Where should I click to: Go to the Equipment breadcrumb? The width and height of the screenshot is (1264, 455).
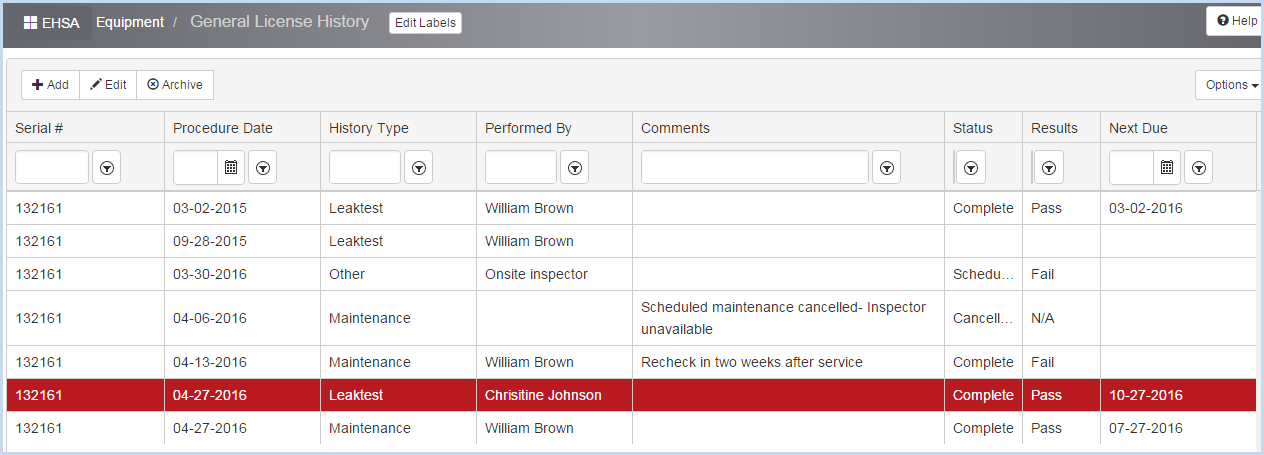pos(130,22)
